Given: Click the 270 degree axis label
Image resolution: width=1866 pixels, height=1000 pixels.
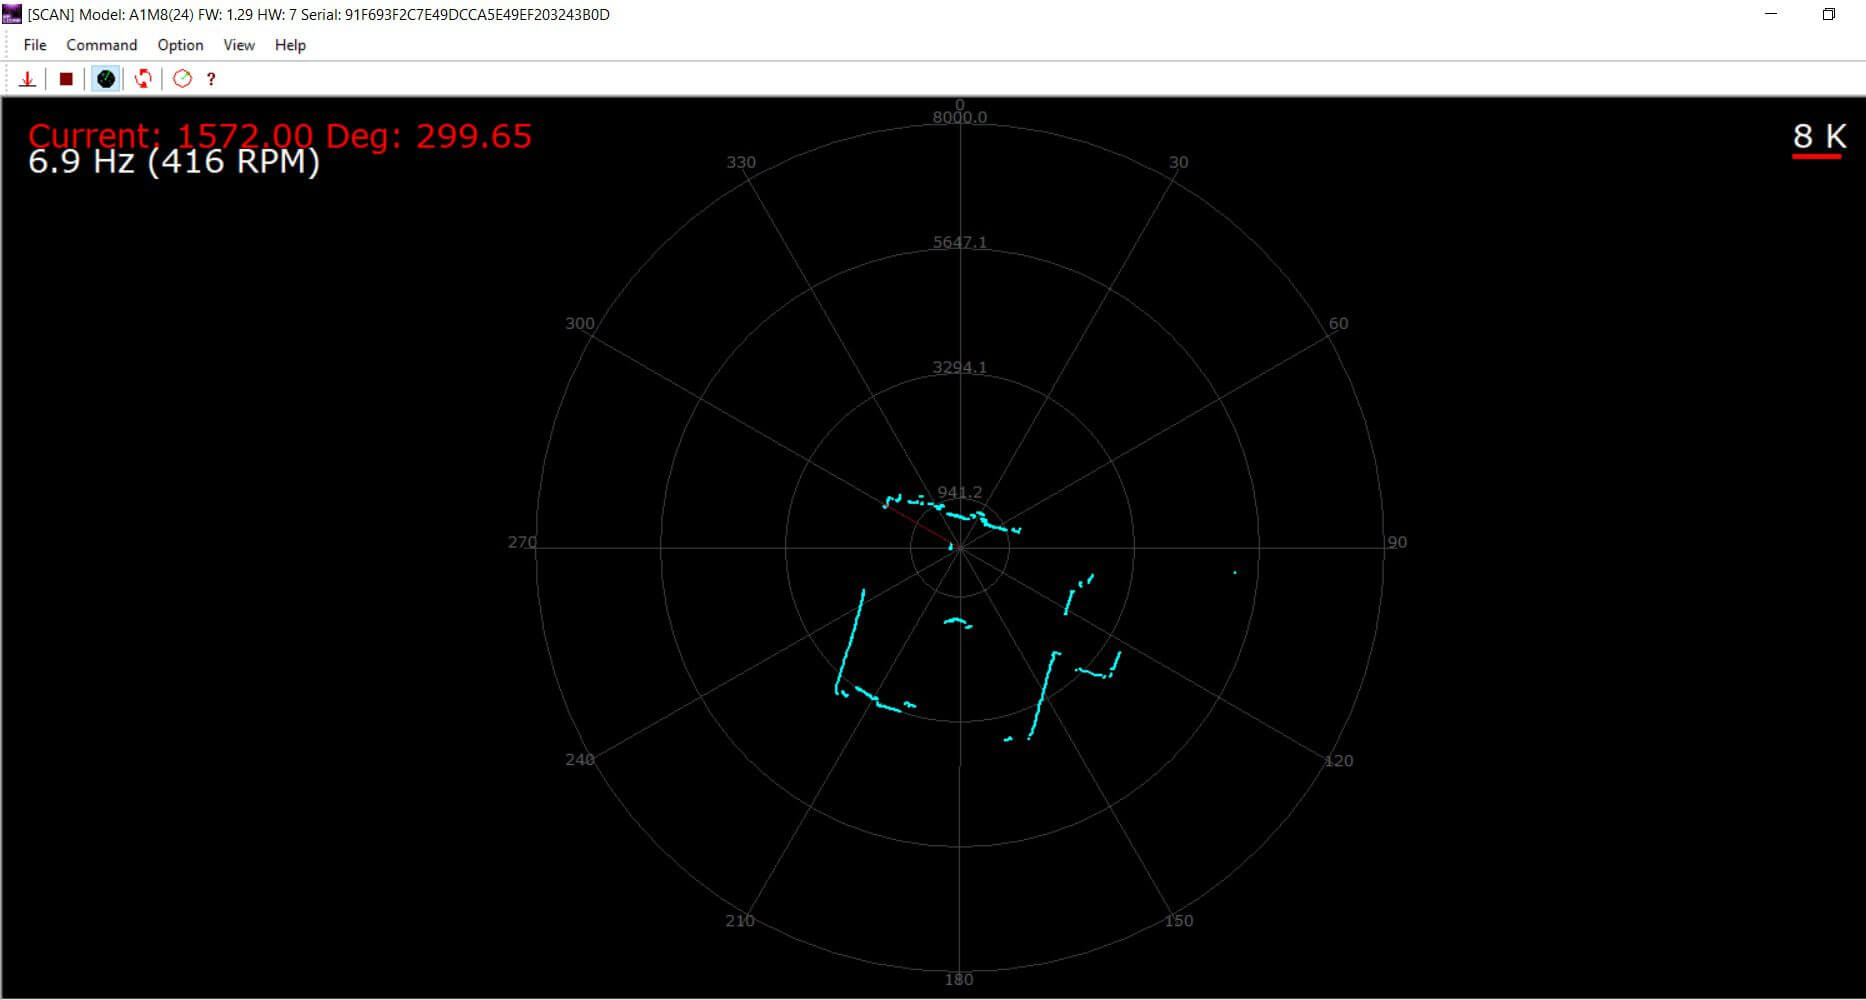Looking at the screenshot, I should point(522,542).
